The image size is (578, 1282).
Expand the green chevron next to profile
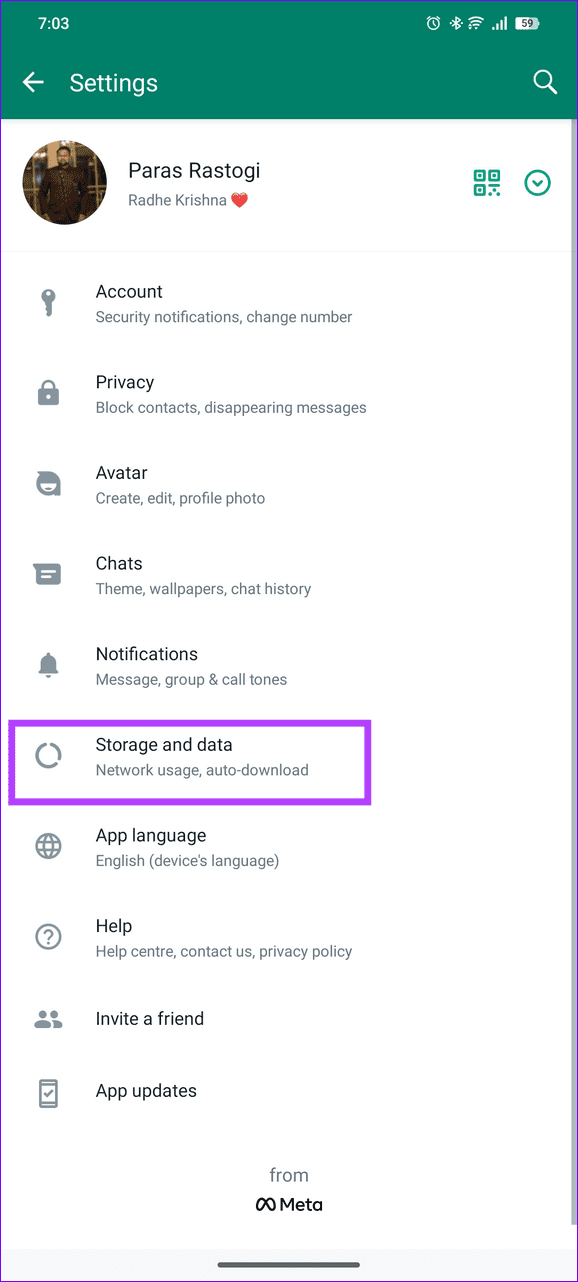coord(537,183)
